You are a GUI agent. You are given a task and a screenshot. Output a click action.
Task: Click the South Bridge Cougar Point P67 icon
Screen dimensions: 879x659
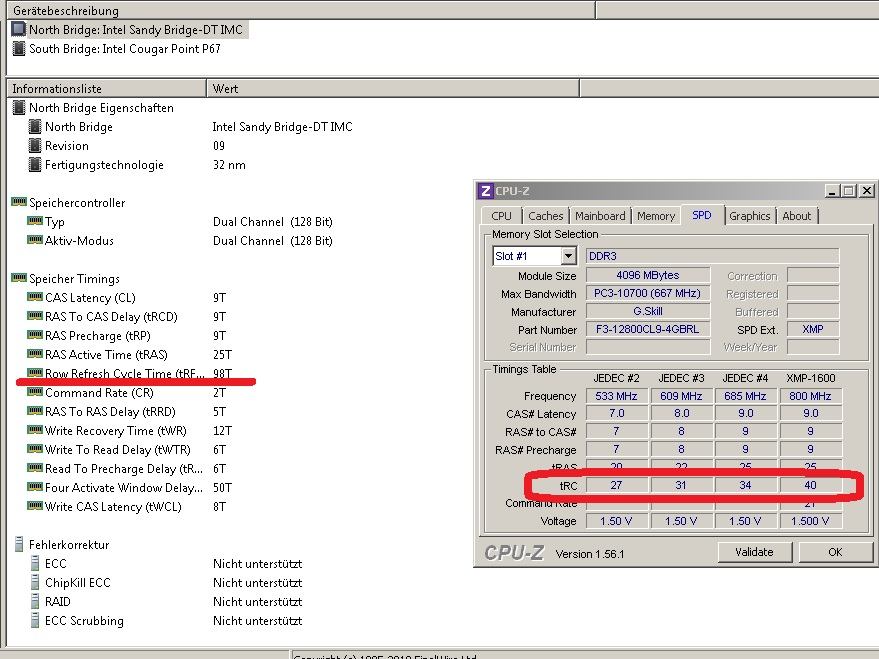pyautogui.click(x=18, y=48)
